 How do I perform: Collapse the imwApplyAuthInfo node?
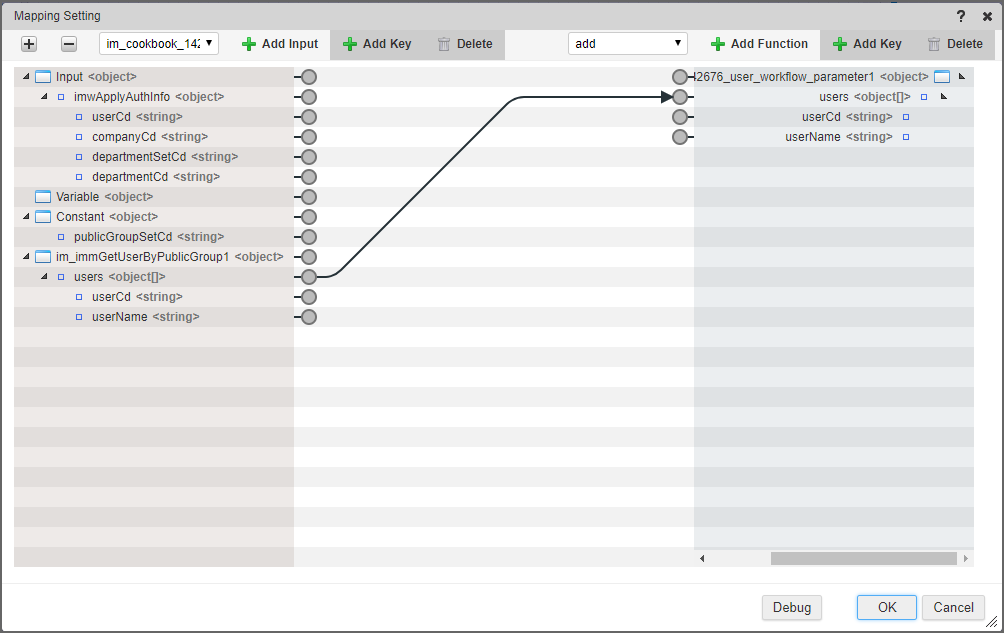click(x=44, y=97)
